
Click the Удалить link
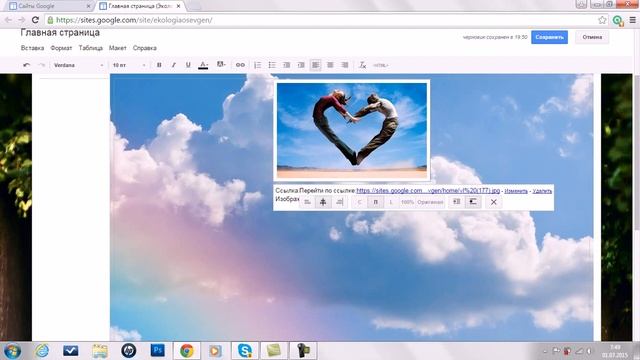coord(542,191)
